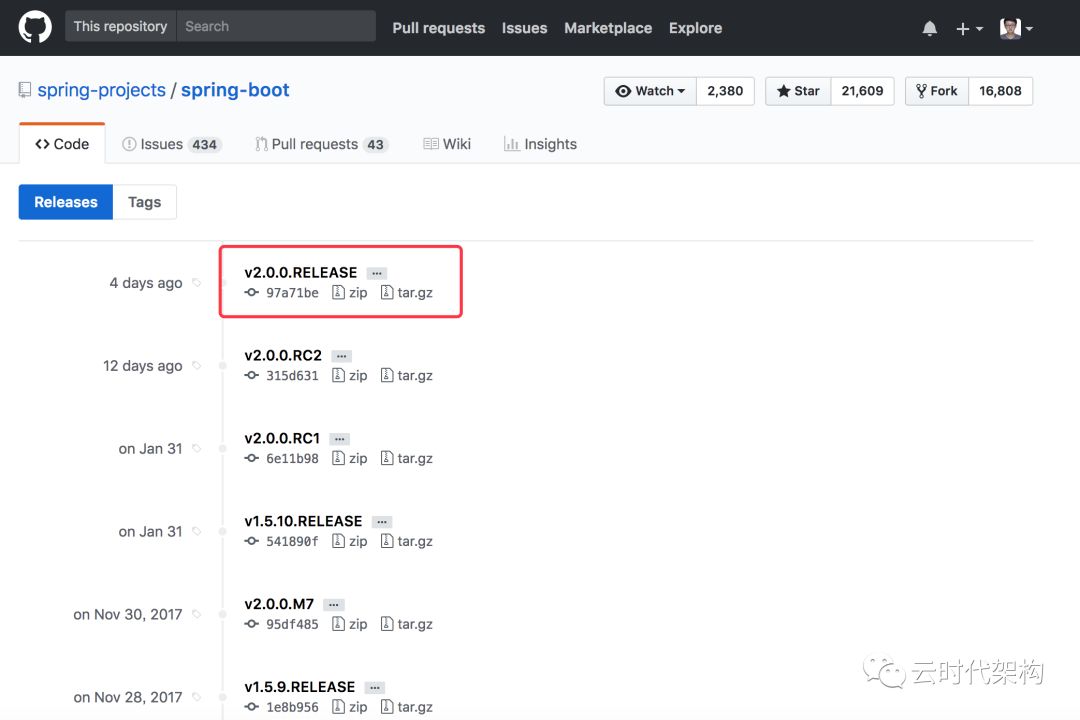This screenshot has height=720, width=1080.
Task: Download v2.0.0.RELEASE tar.gz archive
Action: (x=406, y=293)
